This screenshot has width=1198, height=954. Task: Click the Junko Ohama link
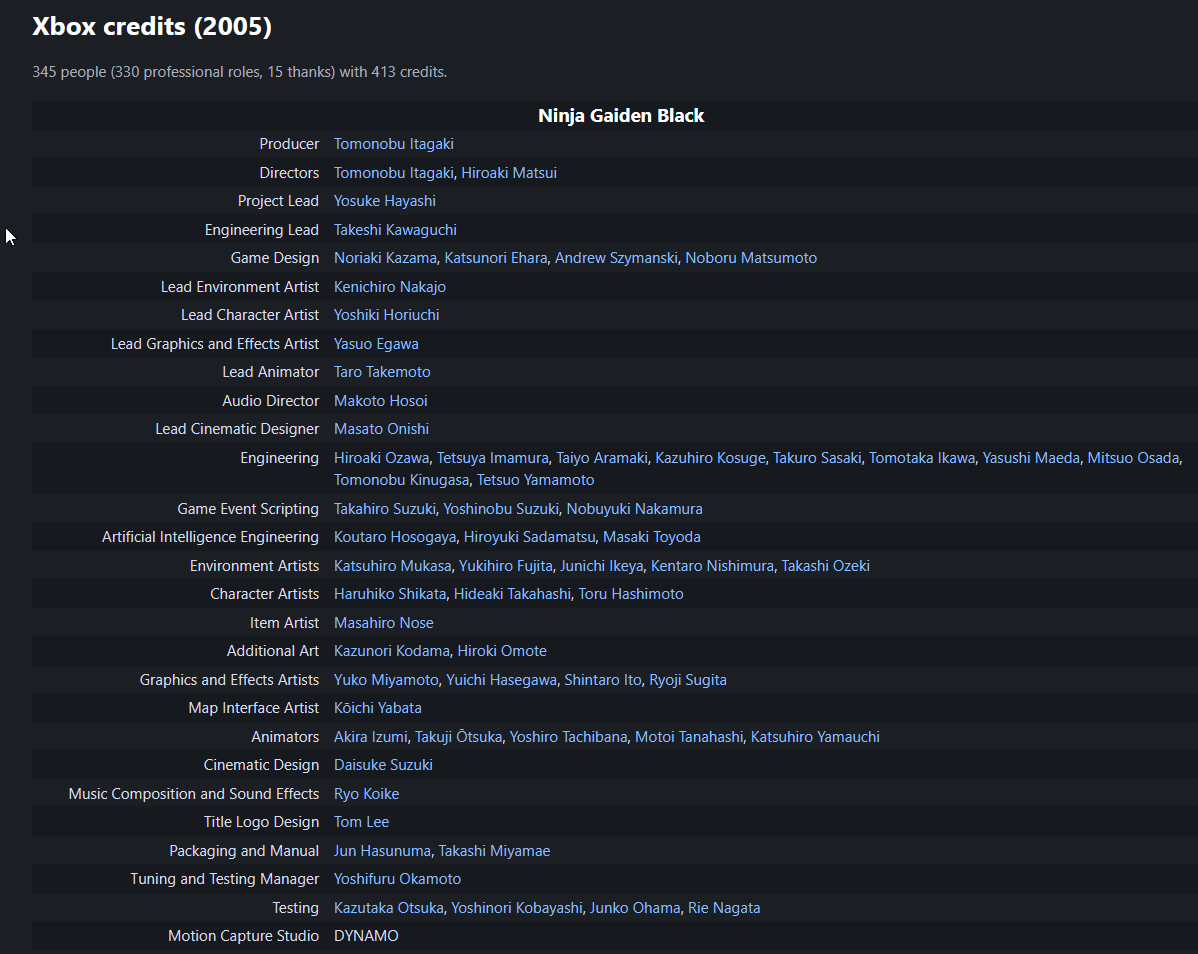[x=635, y=908]
